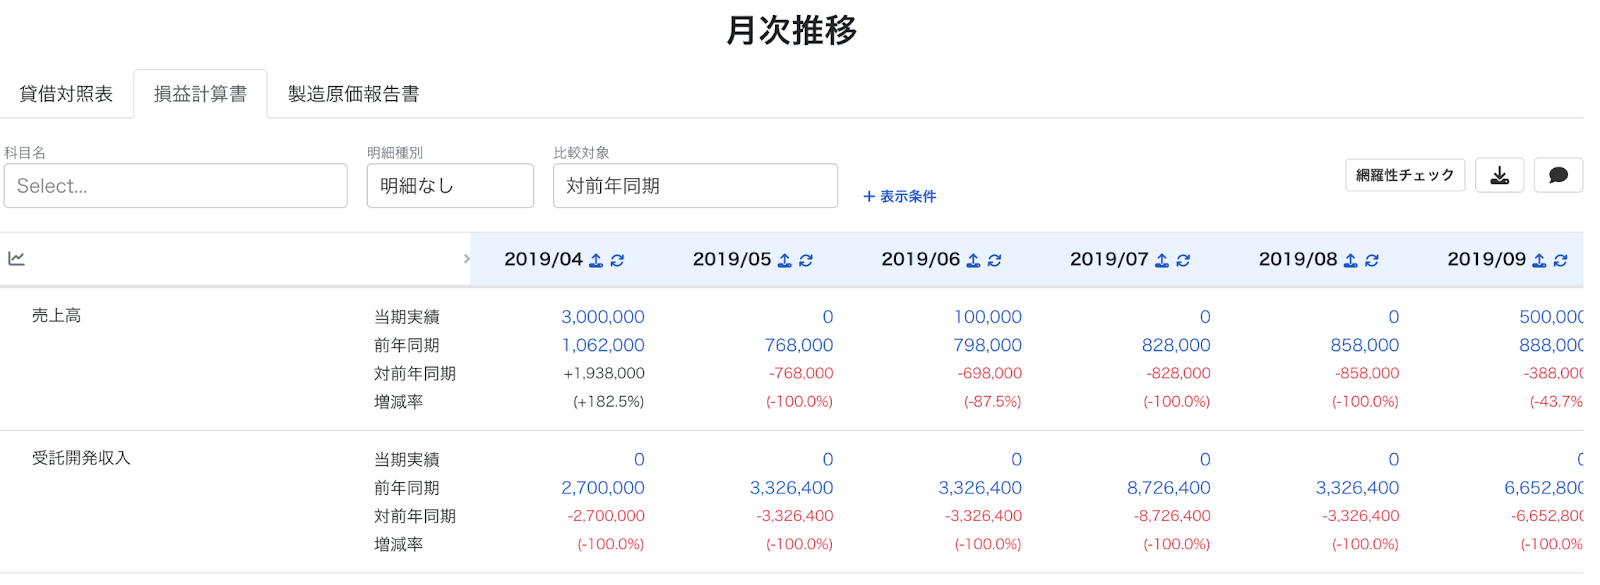Click the upload icon next to 2019/04
This screenshot has width=1600, height=585.
point(596,260)
